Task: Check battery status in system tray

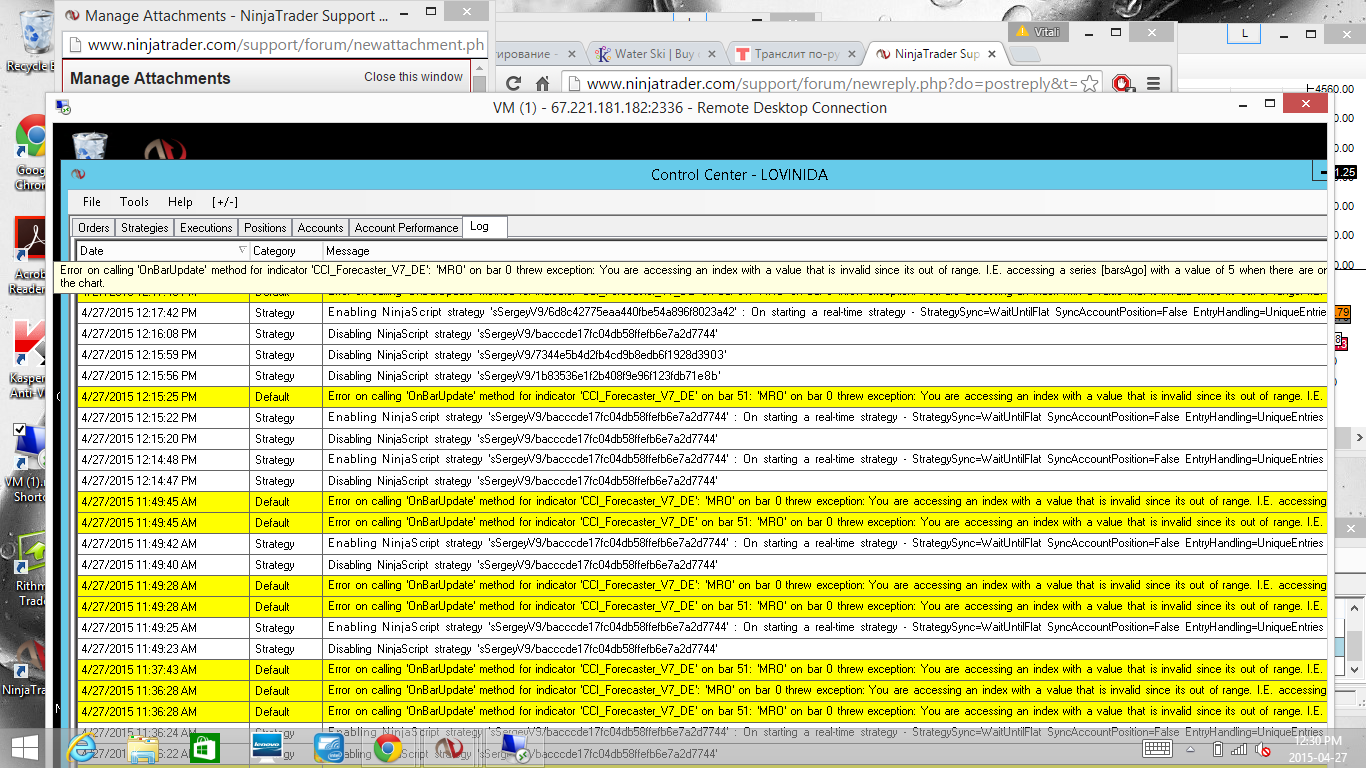Action: coord(1217,749)
